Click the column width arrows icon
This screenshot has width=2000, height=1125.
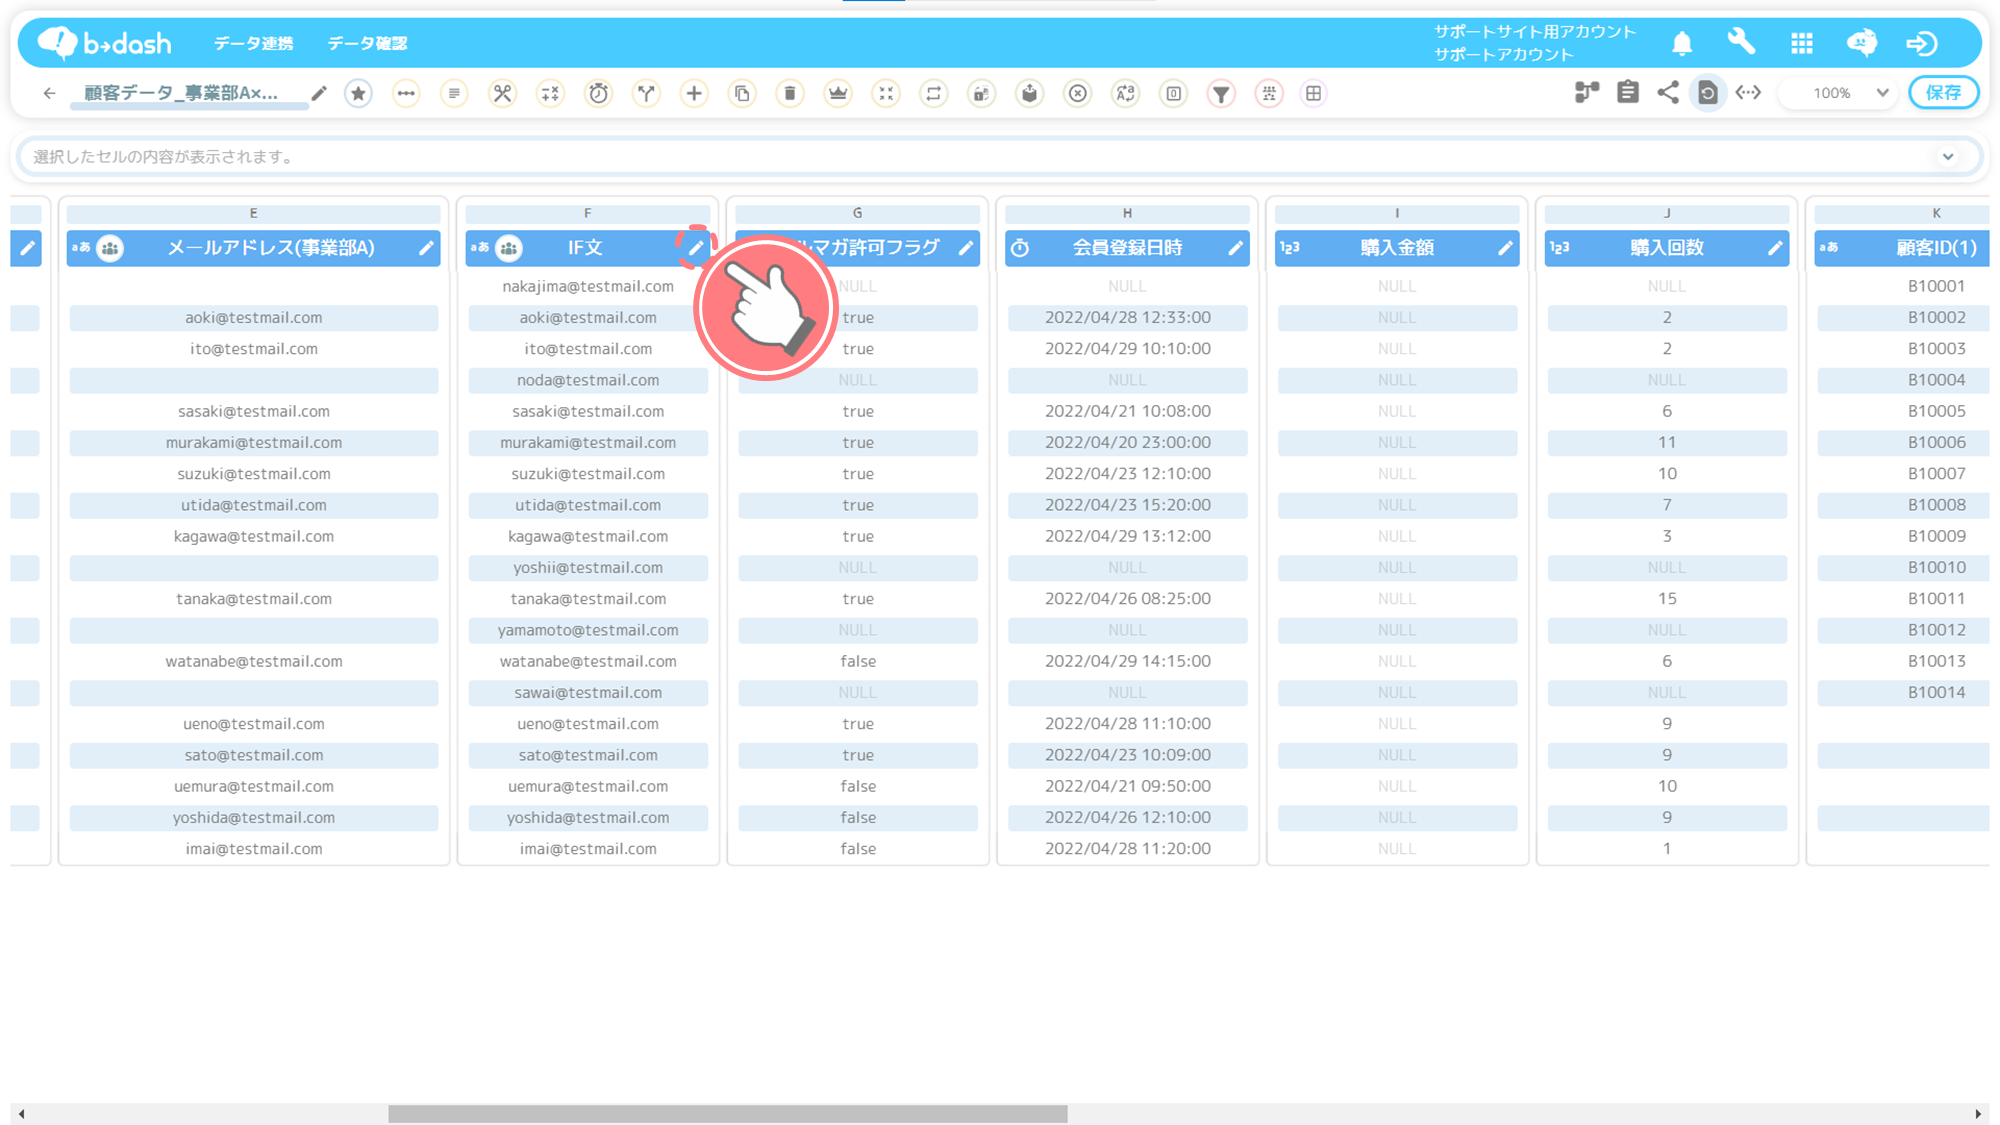1748,93
